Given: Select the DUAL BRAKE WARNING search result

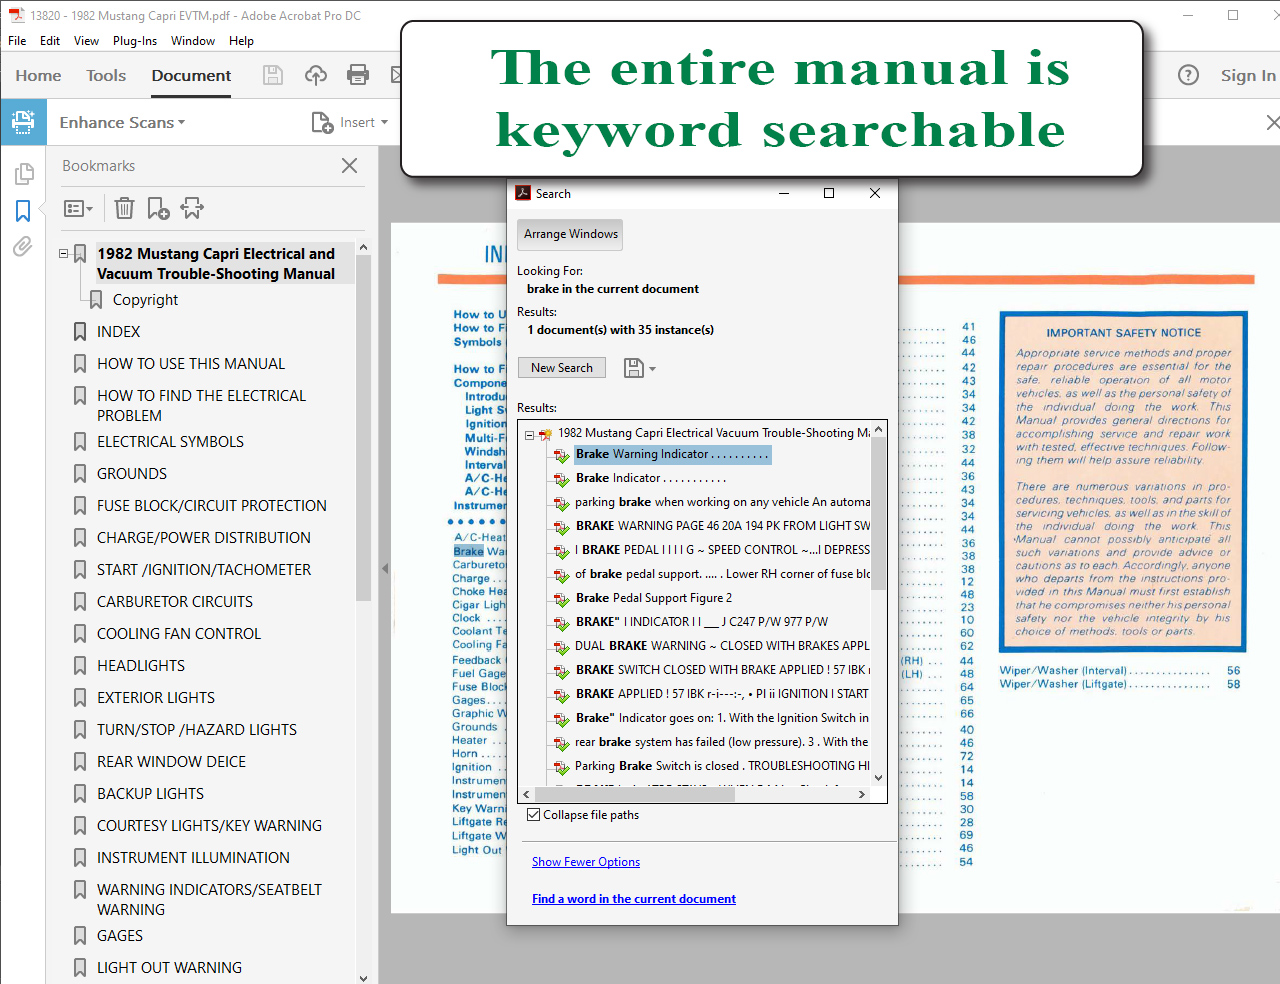Looking at the screenshot, I should point(721,646).
